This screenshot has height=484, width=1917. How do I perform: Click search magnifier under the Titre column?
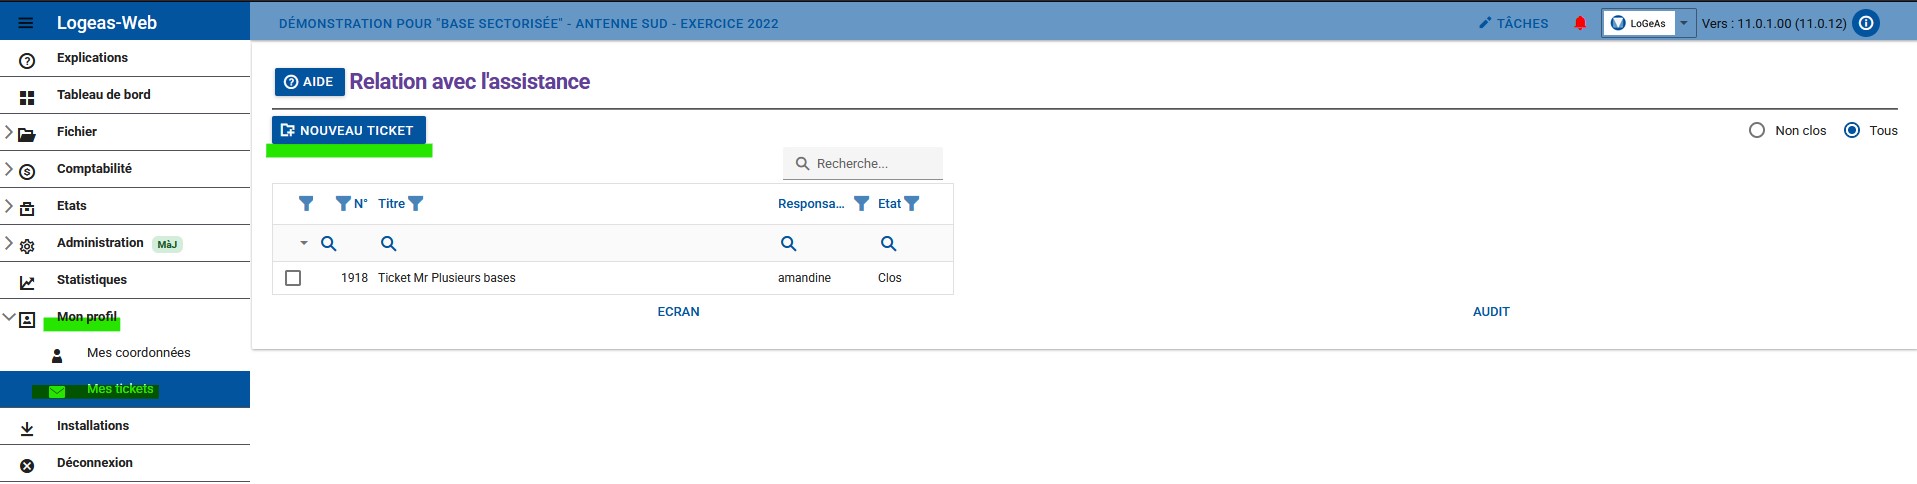click(x=389, y=244)
